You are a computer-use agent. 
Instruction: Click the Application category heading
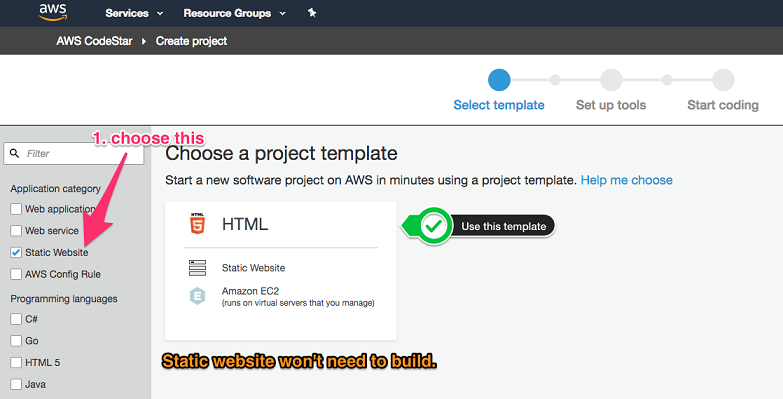coord(55,189)
